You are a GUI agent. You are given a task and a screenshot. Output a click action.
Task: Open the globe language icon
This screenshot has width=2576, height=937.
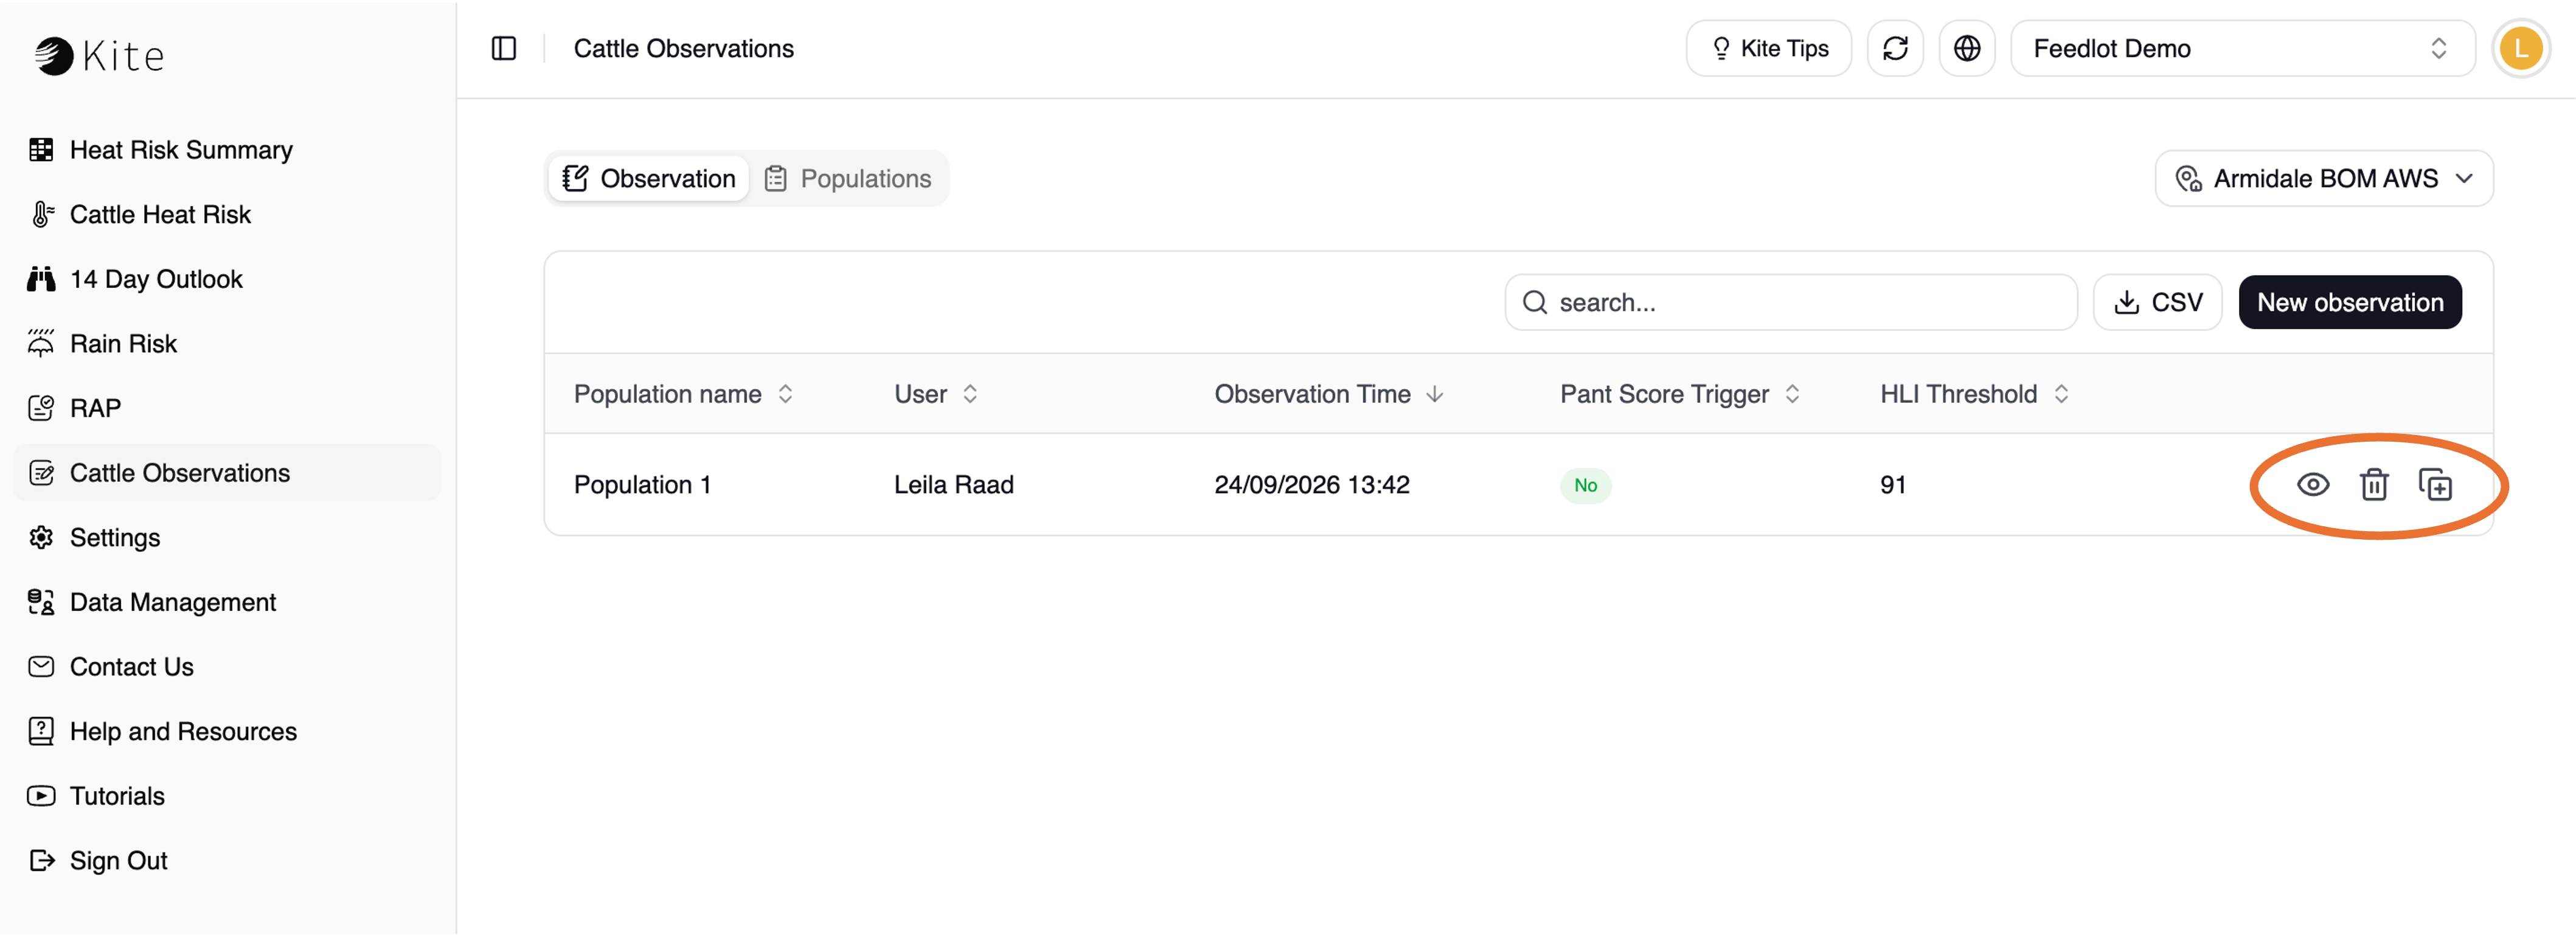[1967, 48]
